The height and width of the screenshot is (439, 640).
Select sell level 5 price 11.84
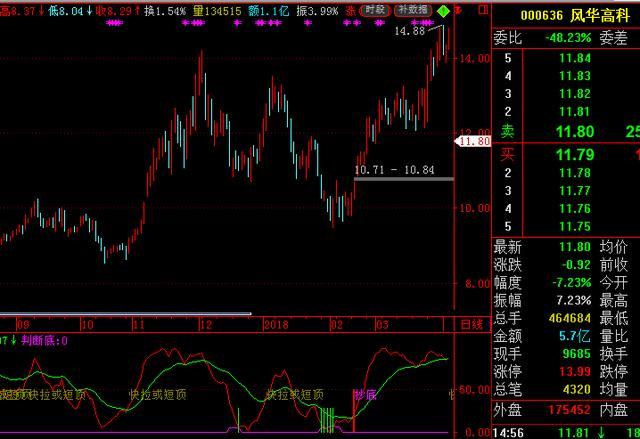pyautogui.click(x=575, y=57)
